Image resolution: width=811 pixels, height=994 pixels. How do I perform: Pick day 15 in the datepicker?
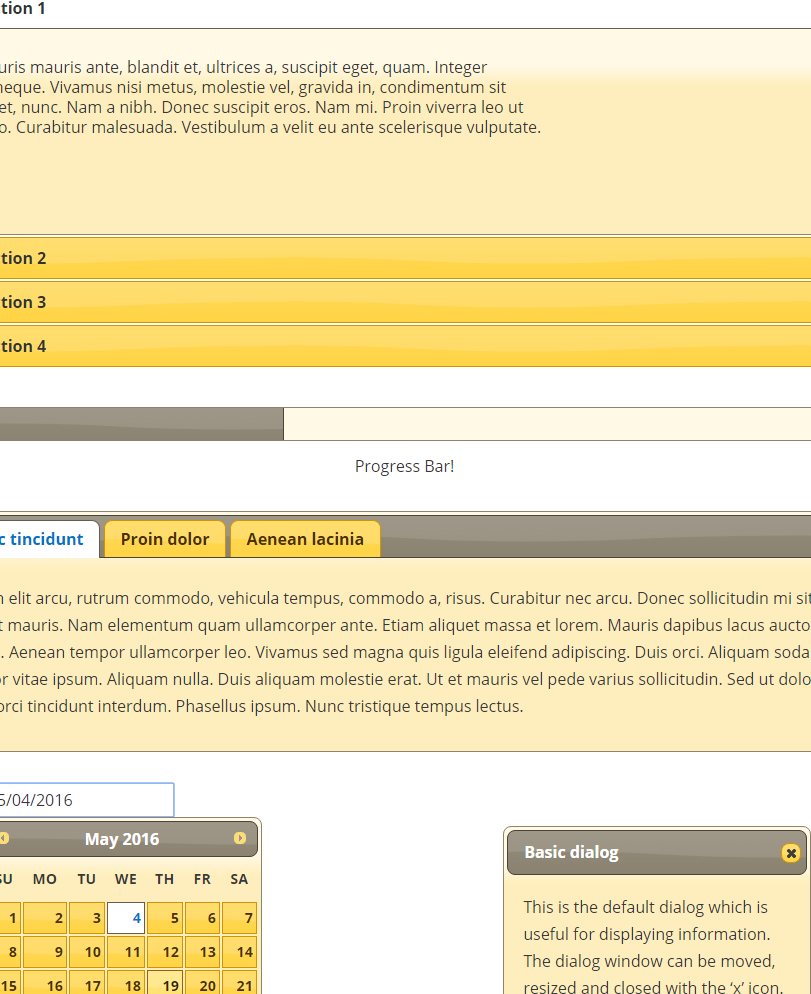(x=10, y=983)
